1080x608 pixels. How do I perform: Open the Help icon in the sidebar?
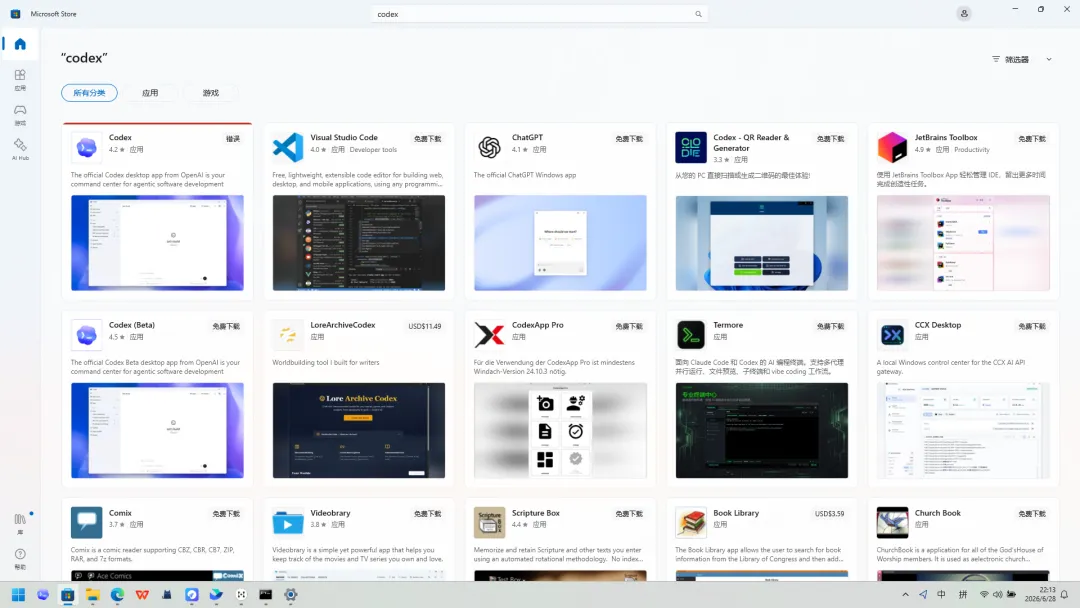[x=20, y=558]
